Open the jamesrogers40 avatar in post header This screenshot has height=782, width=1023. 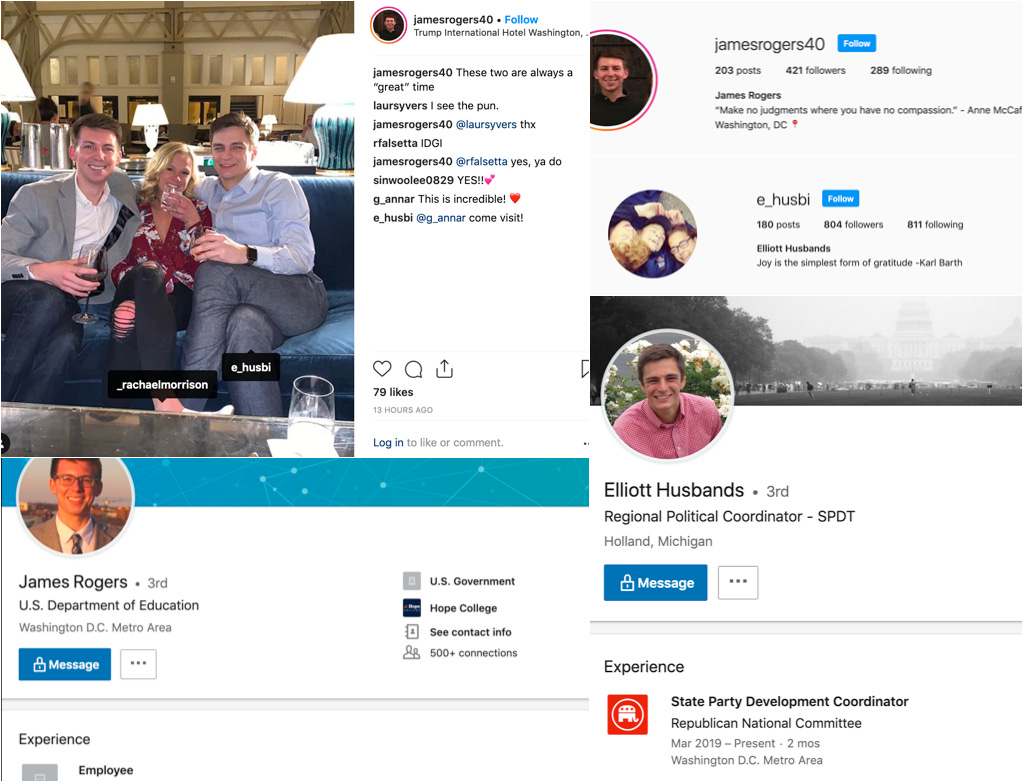point(388,25)
